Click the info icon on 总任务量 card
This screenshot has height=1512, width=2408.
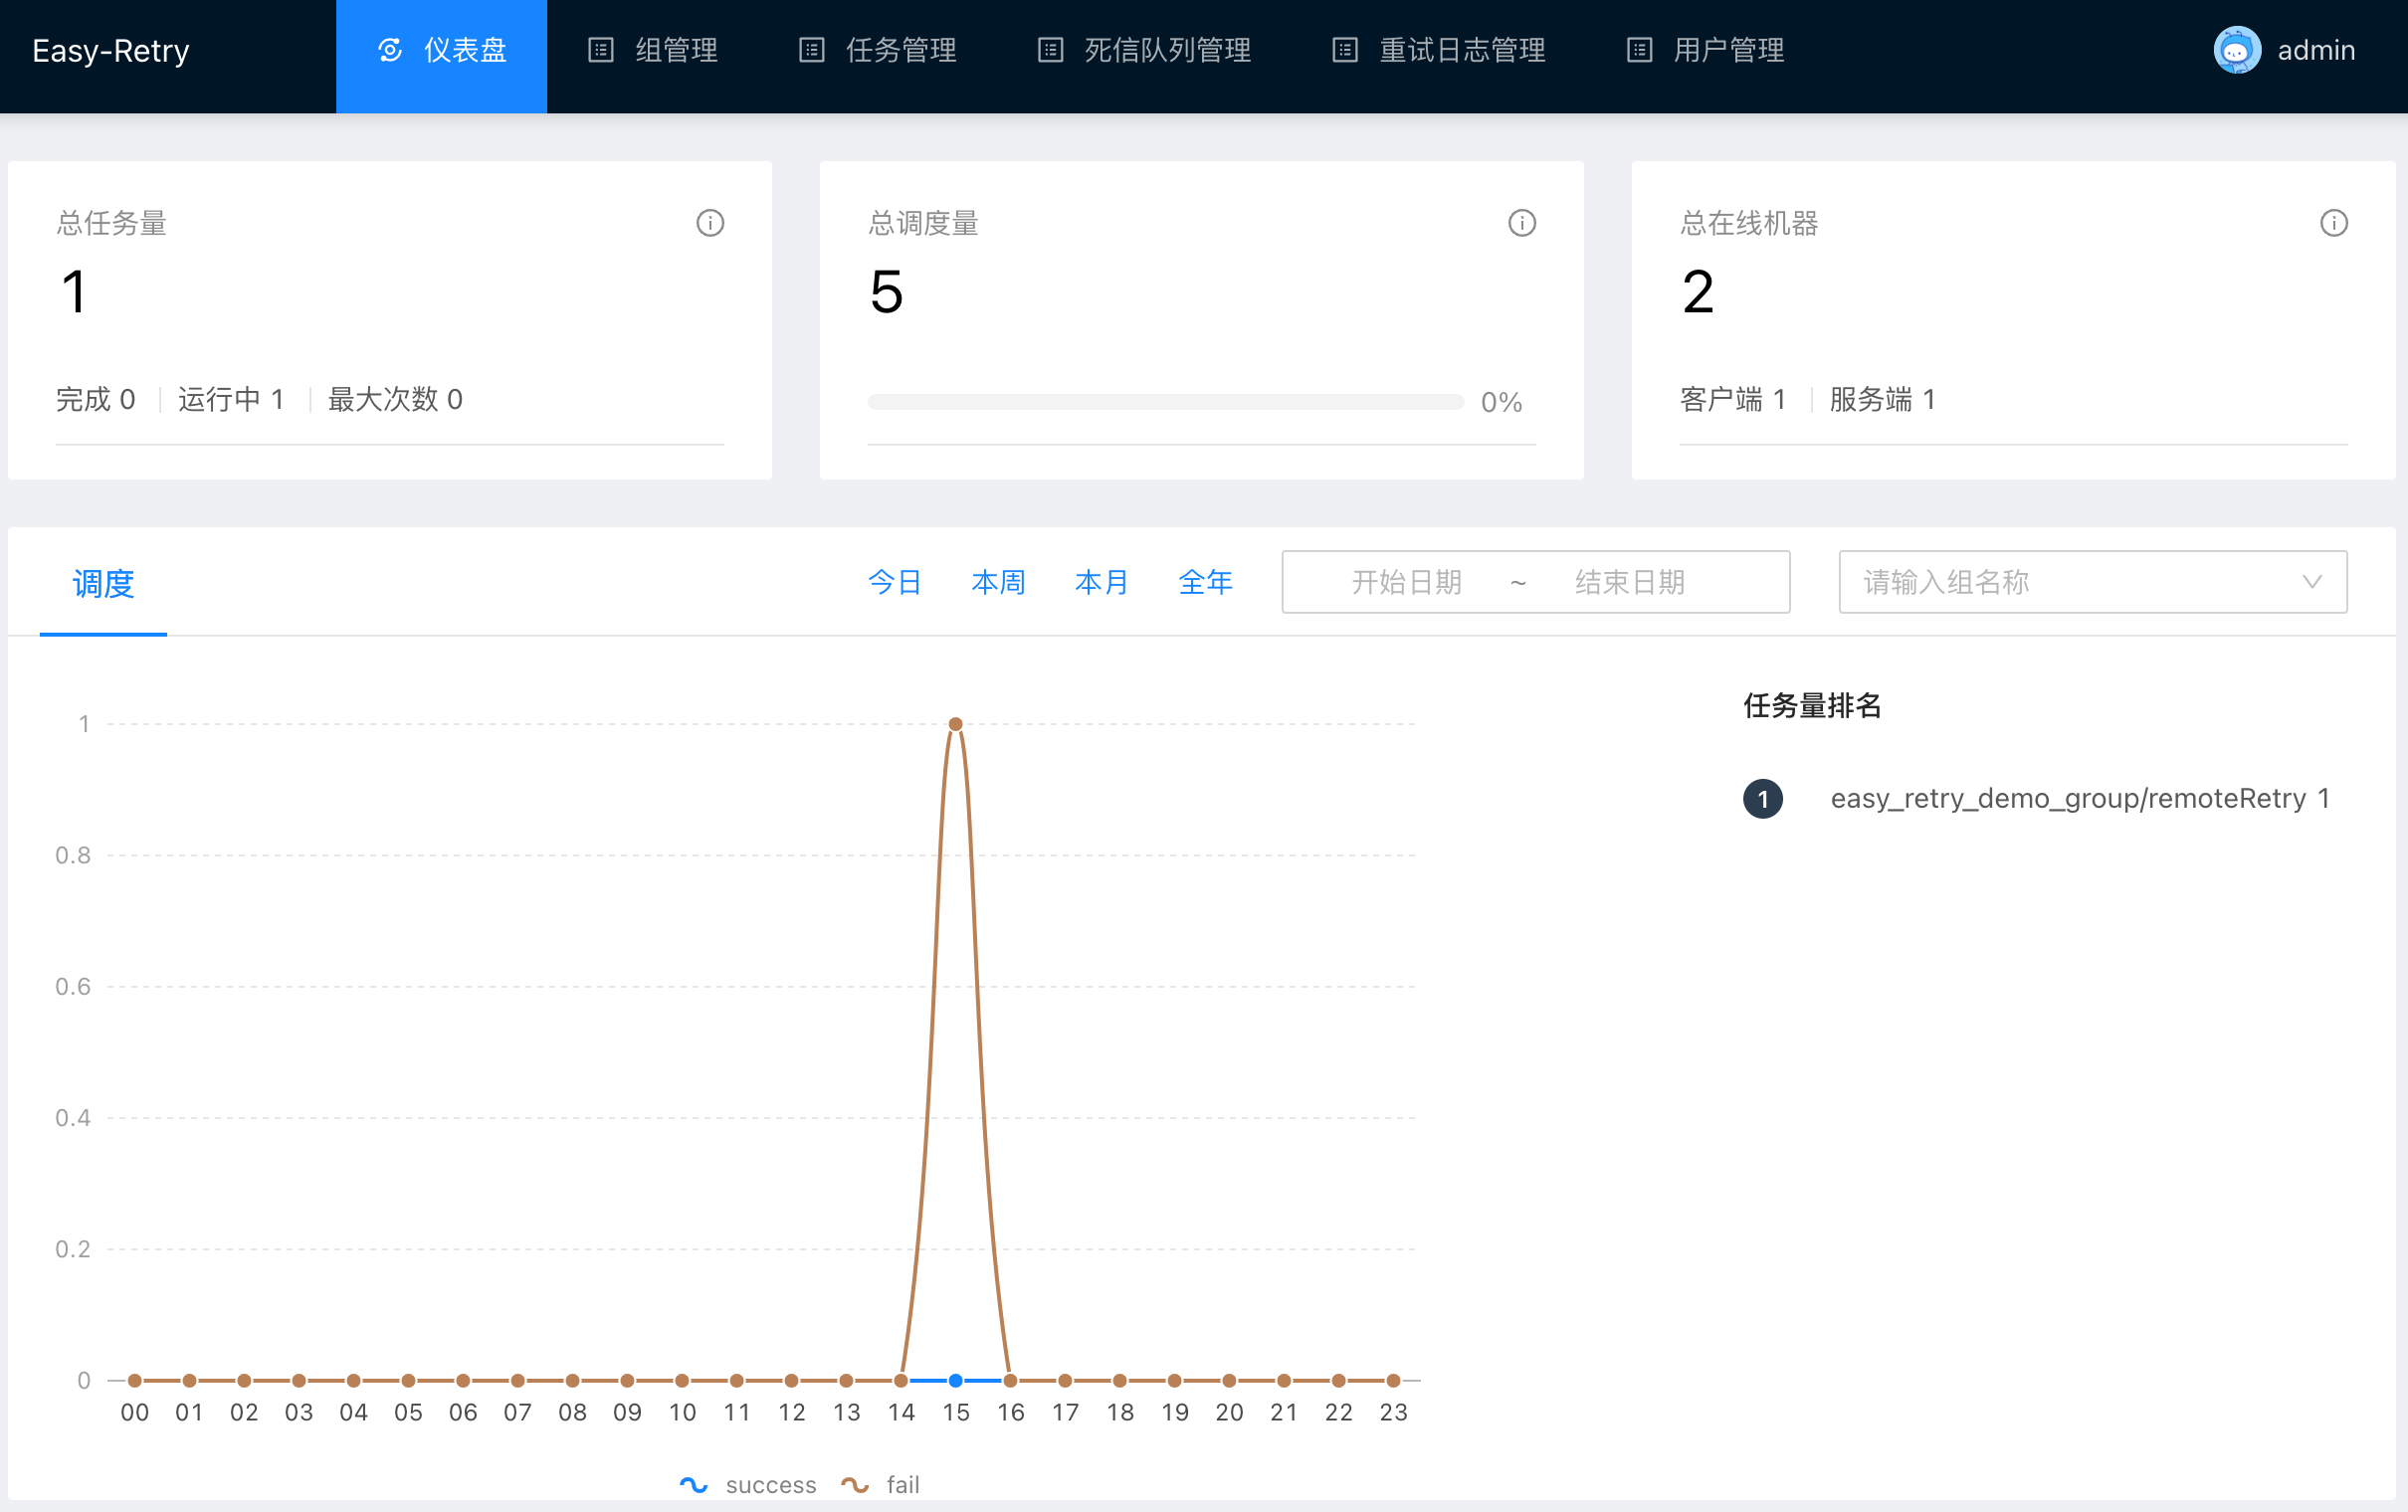[710, 223]
